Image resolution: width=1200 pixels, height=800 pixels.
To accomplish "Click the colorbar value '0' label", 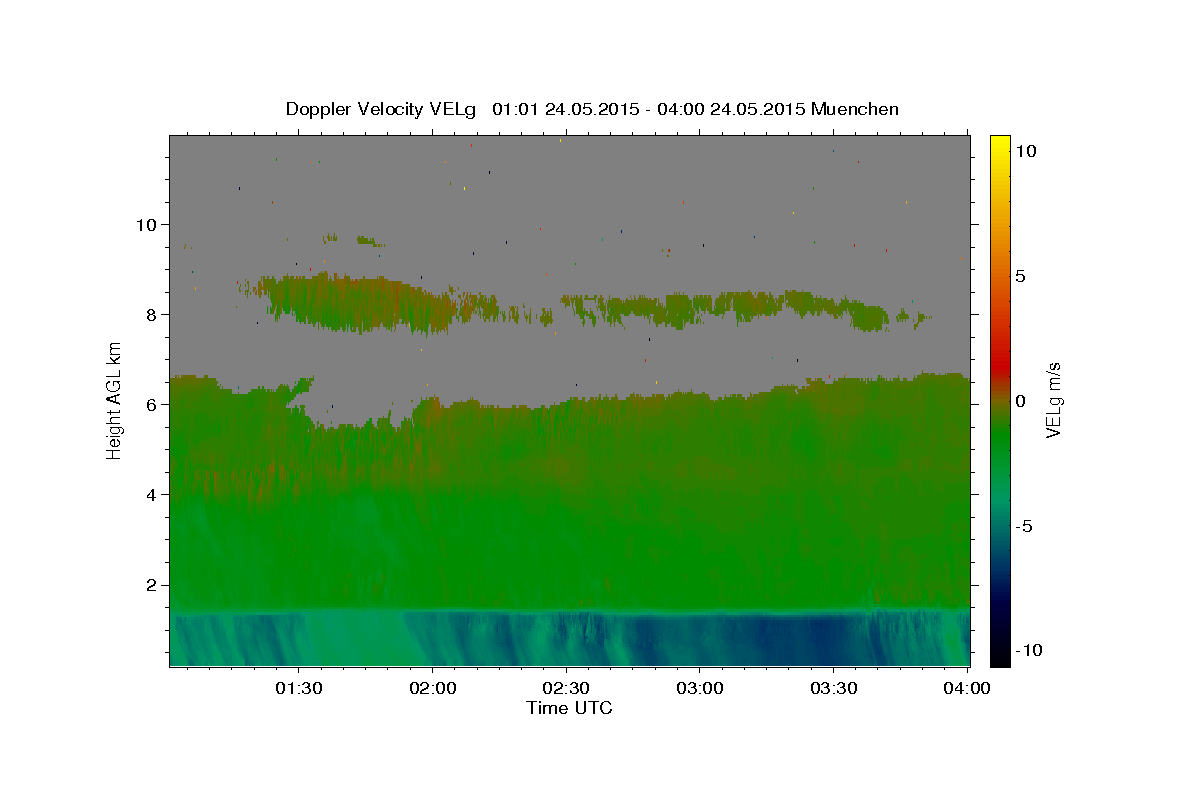I will (x=1020, y=401).
